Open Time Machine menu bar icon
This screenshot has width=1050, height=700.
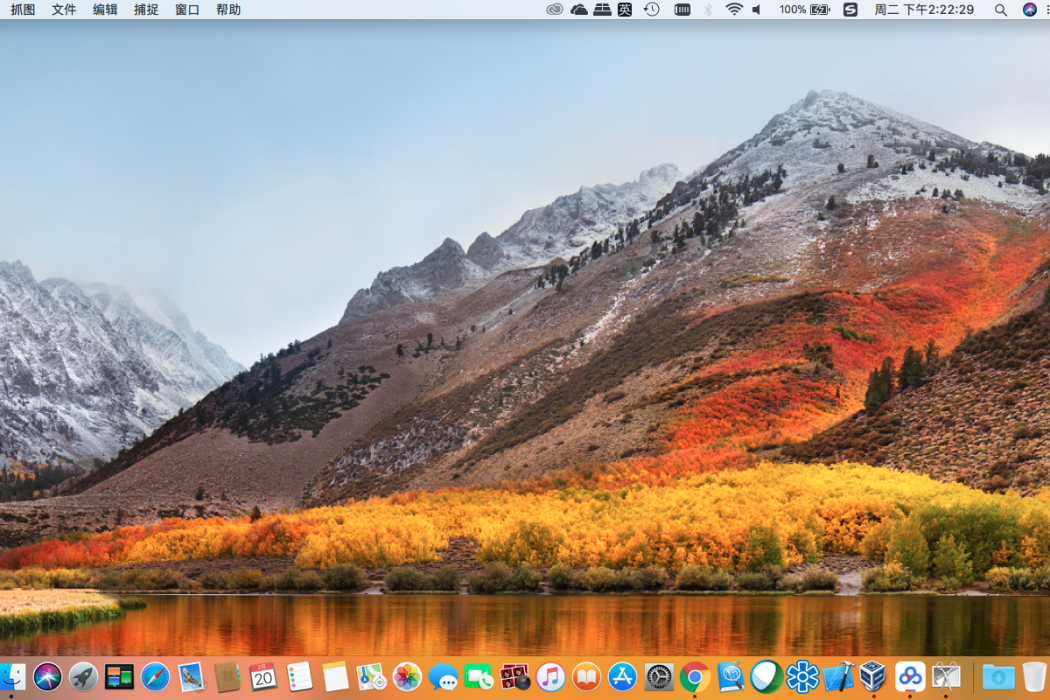click(652, 9)
